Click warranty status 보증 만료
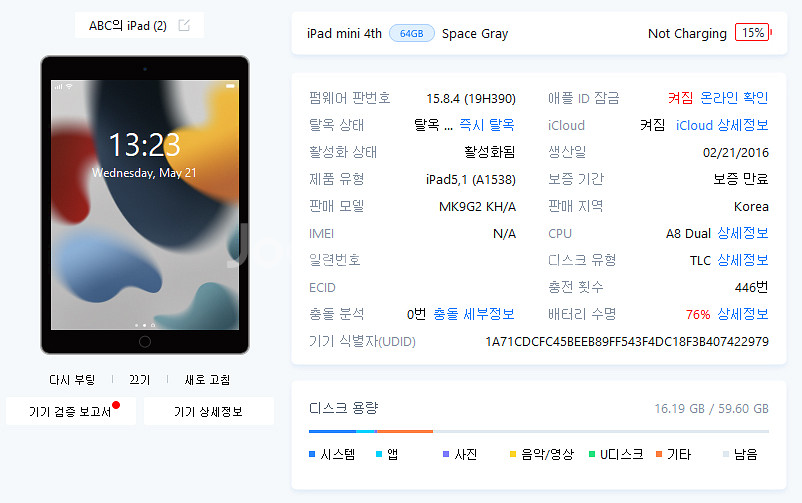Image resolution: width=802 pixels, height=503 pixels. click(x=741, y=179)
